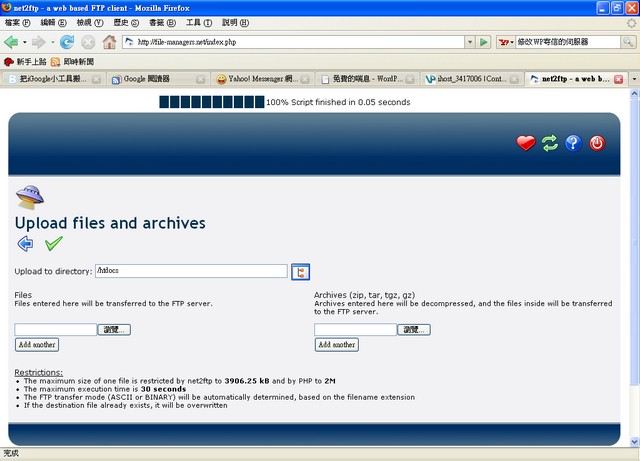This screenshot has height=461, width=640.
Task: Click the Yahoo search box
Action: [x=568, y=42]
